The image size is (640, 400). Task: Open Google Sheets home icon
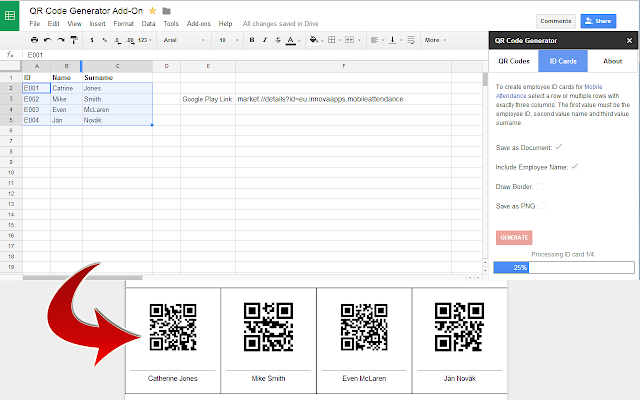[x=9, y=16]
